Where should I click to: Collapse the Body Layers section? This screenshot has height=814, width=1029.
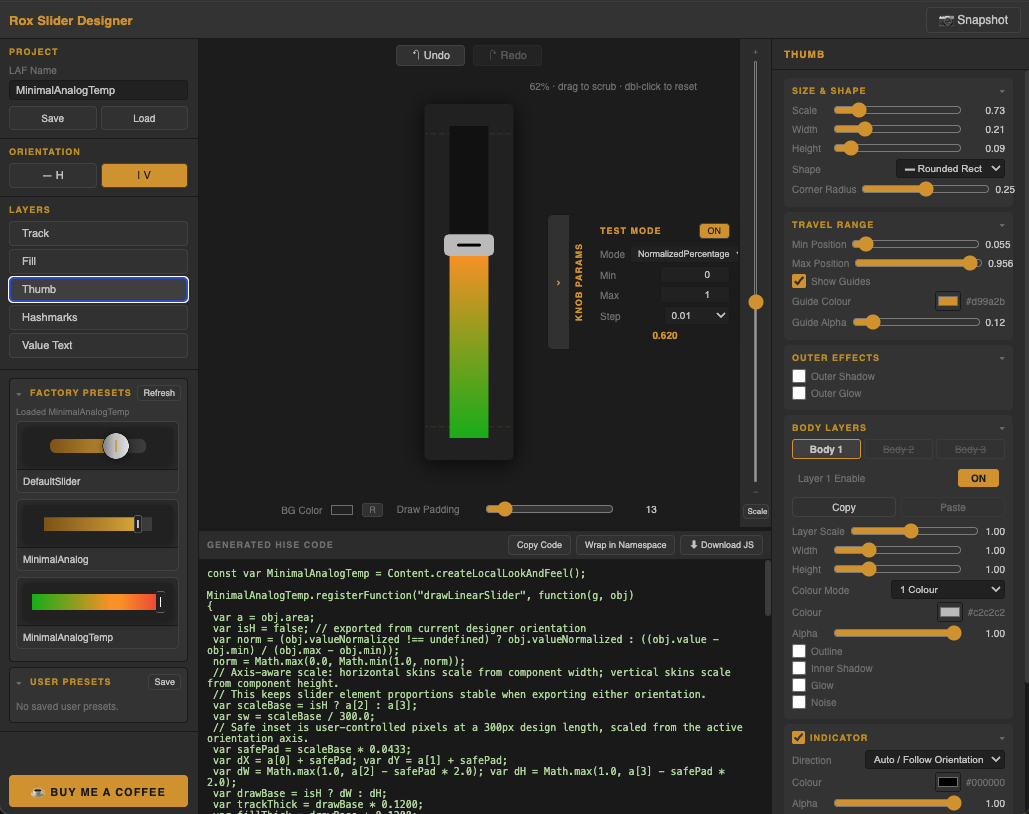(1001, 428)
